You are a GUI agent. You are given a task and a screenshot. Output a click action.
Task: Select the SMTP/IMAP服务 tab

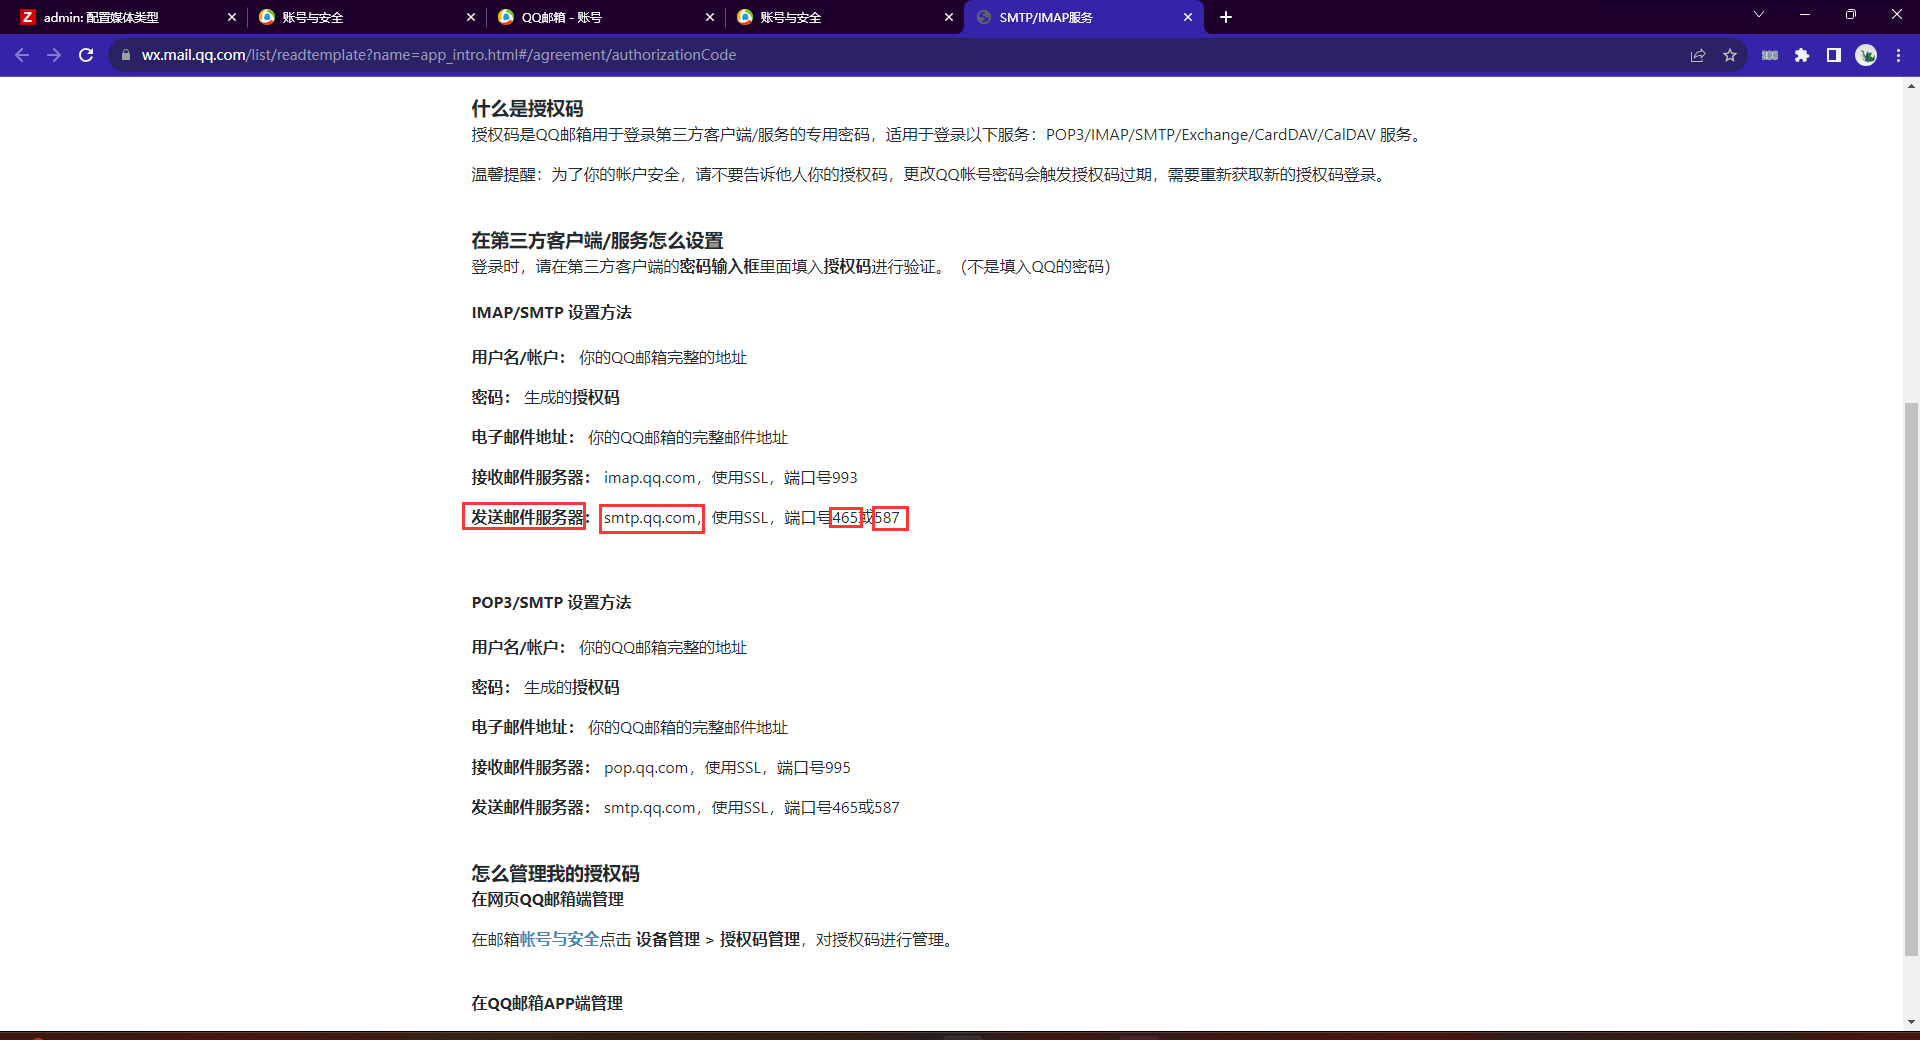pyautogui.click(x=1083, y=17)
